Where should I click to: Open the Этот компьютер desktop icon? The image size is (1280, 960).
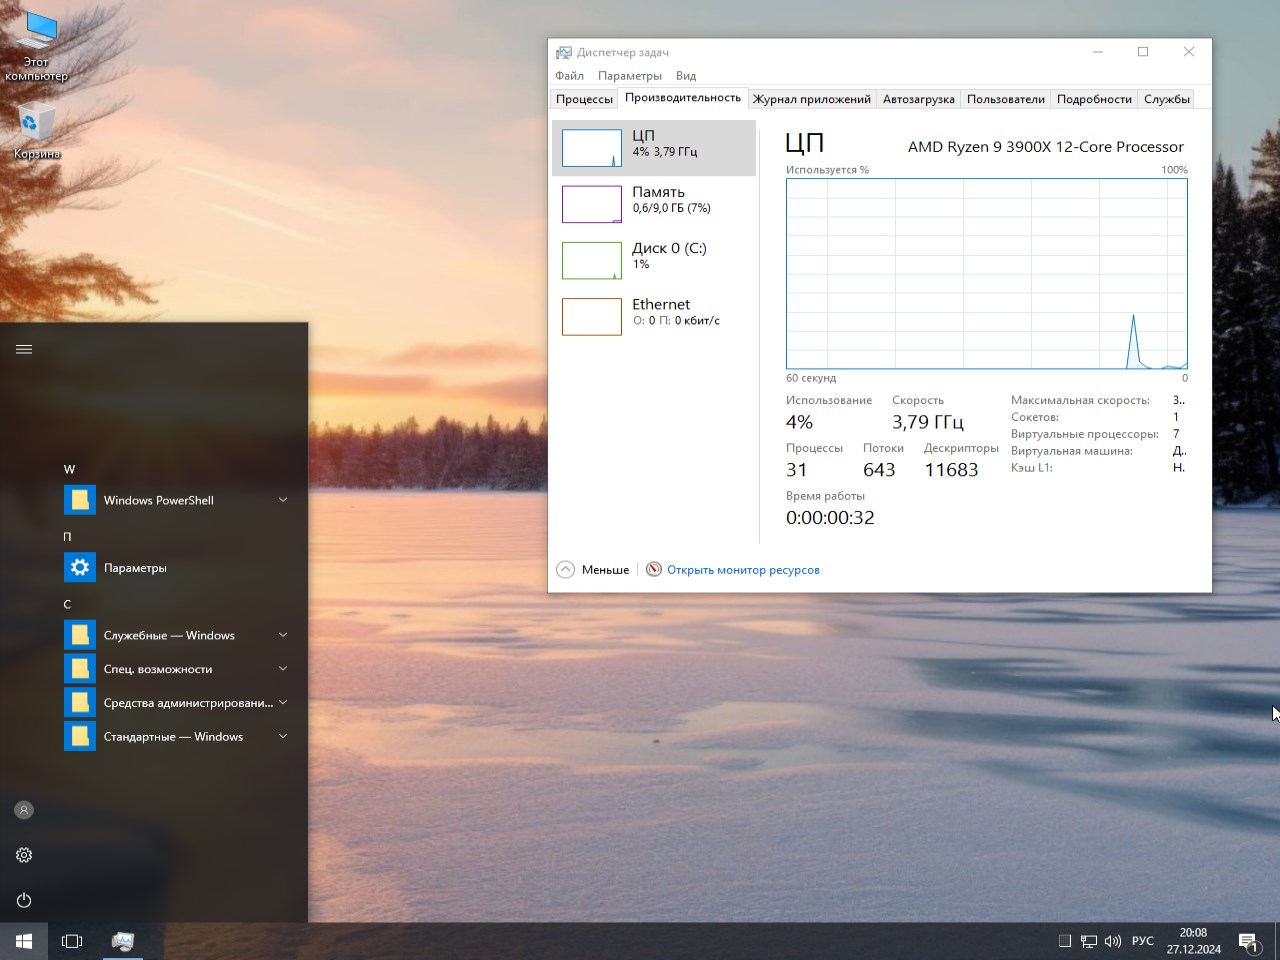coord(36,44)
